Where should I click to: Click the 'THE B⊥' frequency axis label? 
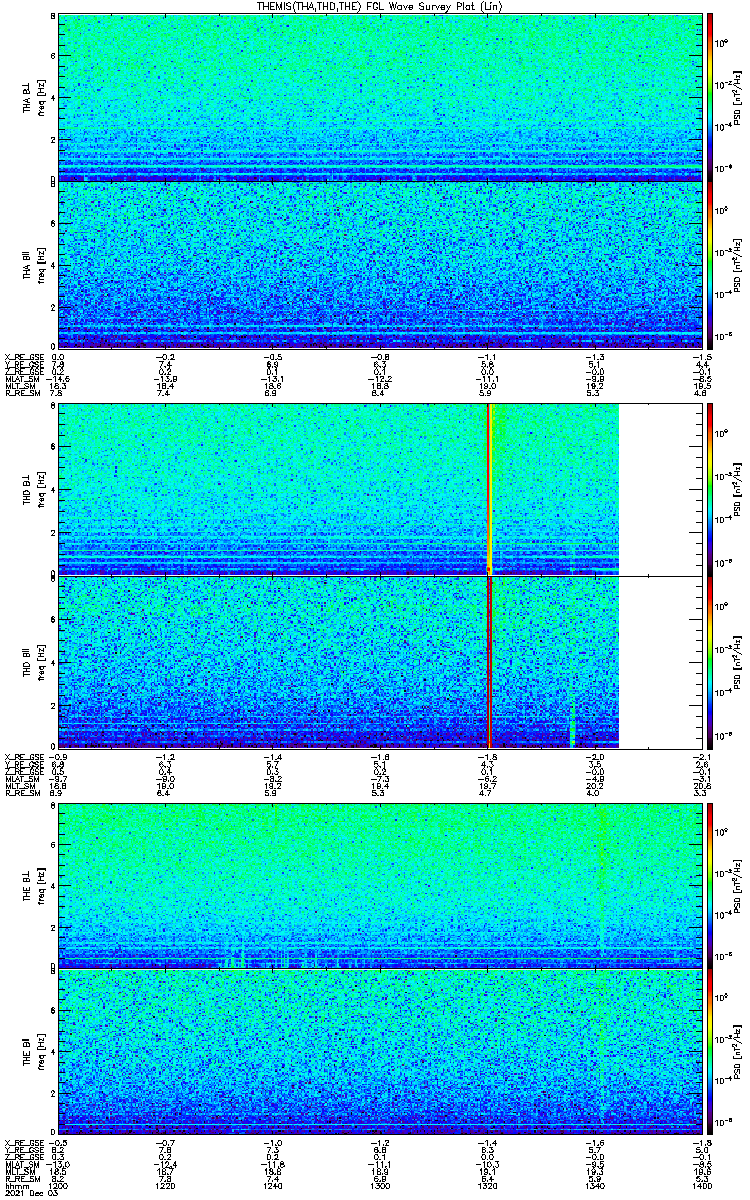(x=34, y=887)
